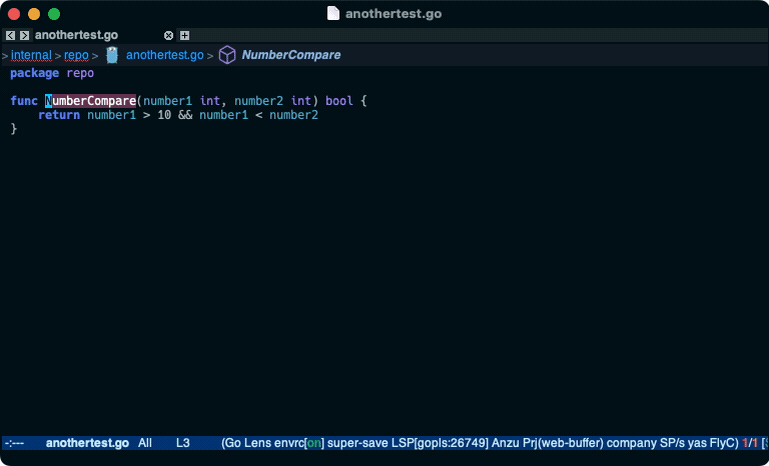Click the yellow minimize window button
Viewport: 769px width, 466px height.
tap(34, 14)
